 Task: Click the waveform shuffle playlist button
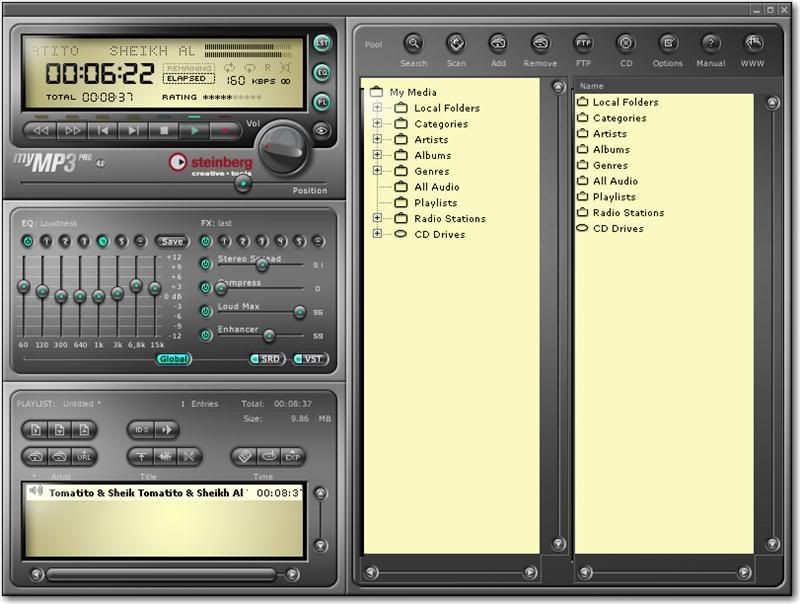point(165,457)
